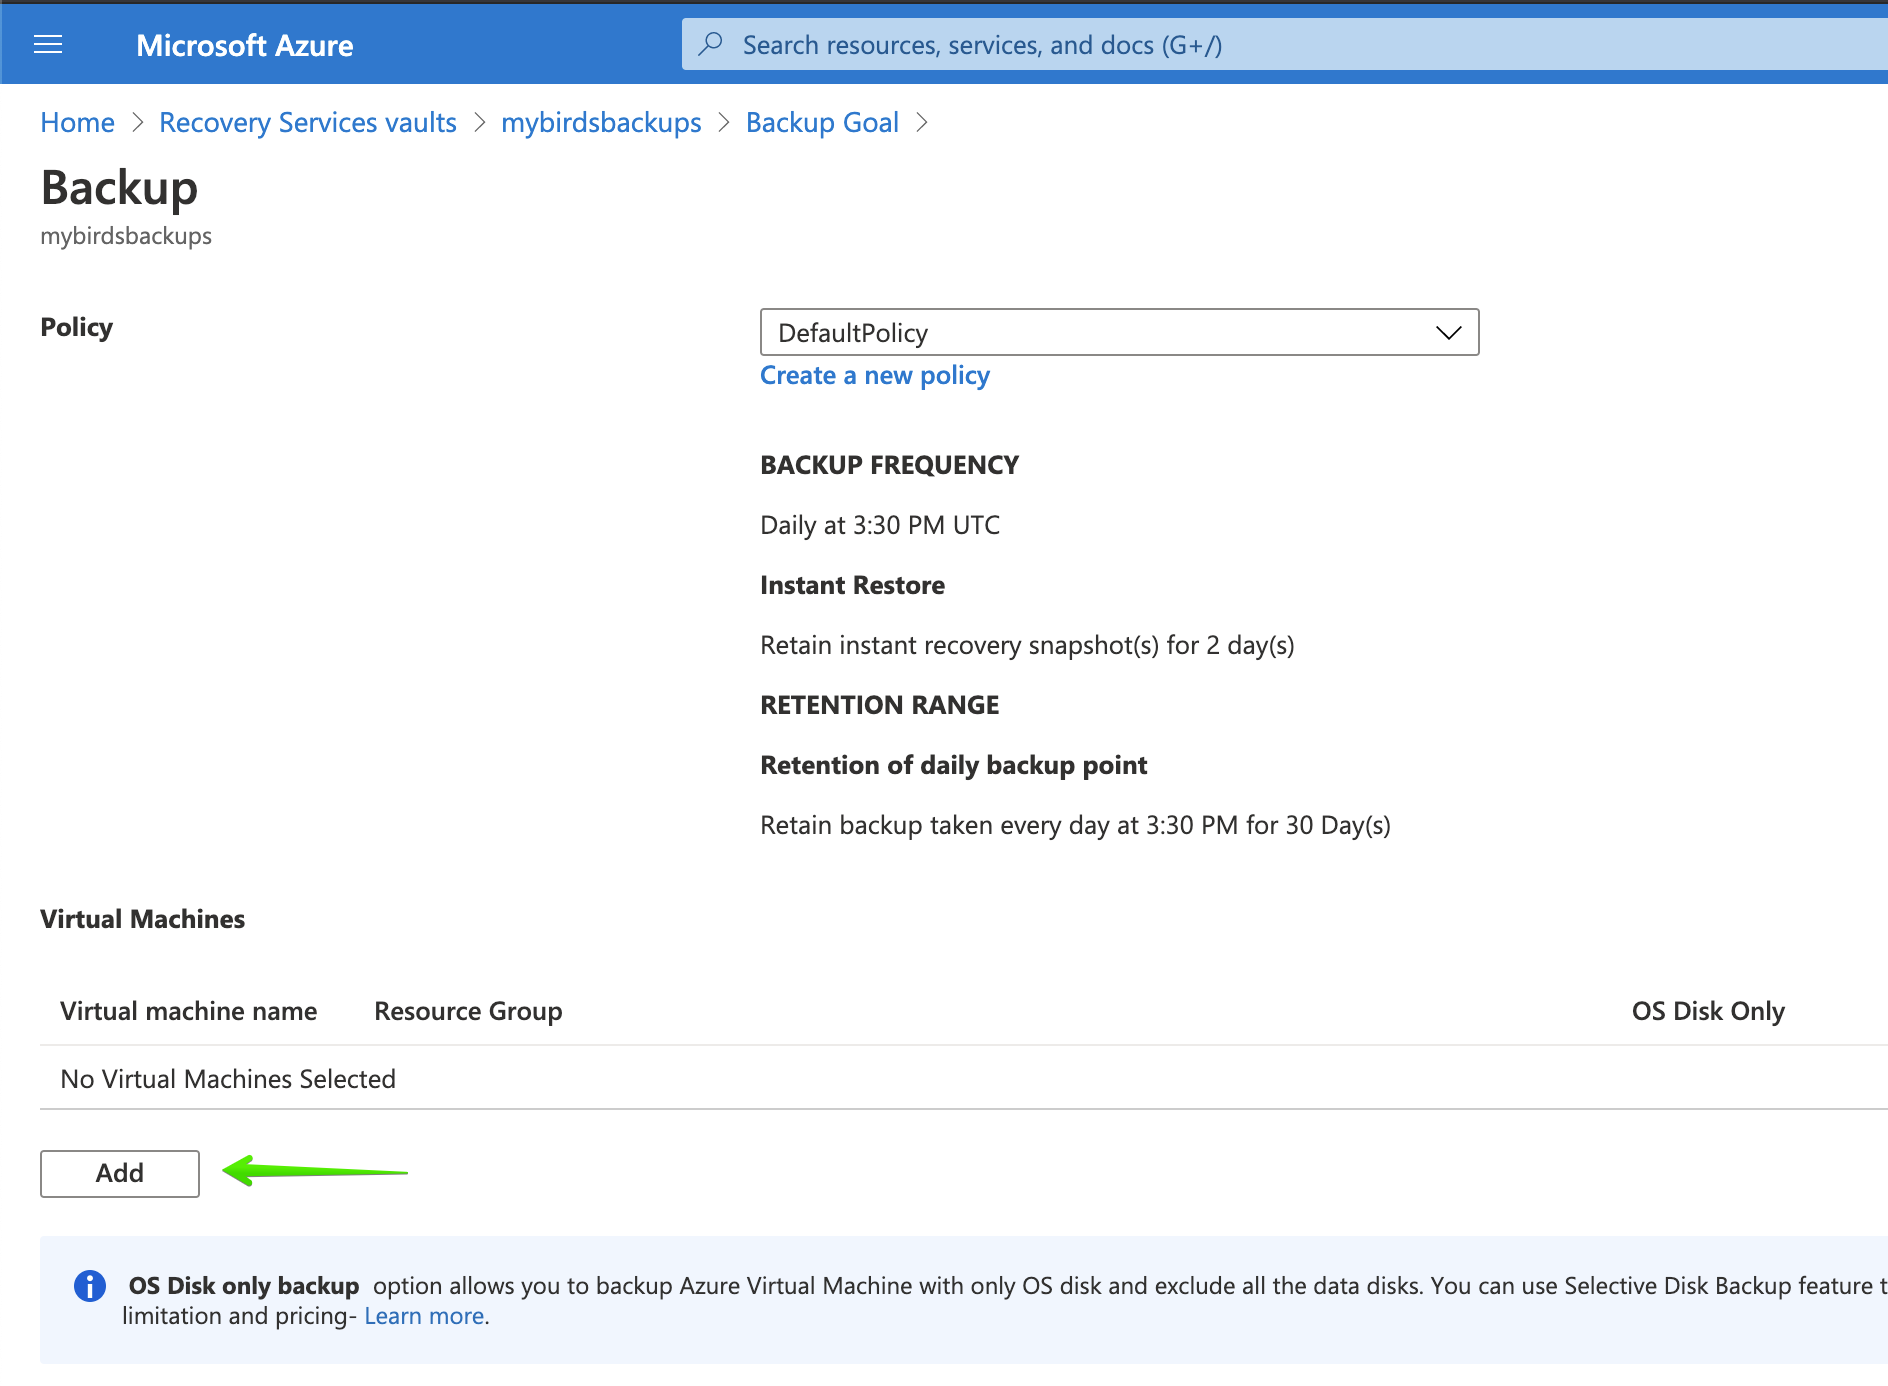Expand the DefaultPolicy dropdown
Screen dimensions: 1888x1386
click(1119, 332)
